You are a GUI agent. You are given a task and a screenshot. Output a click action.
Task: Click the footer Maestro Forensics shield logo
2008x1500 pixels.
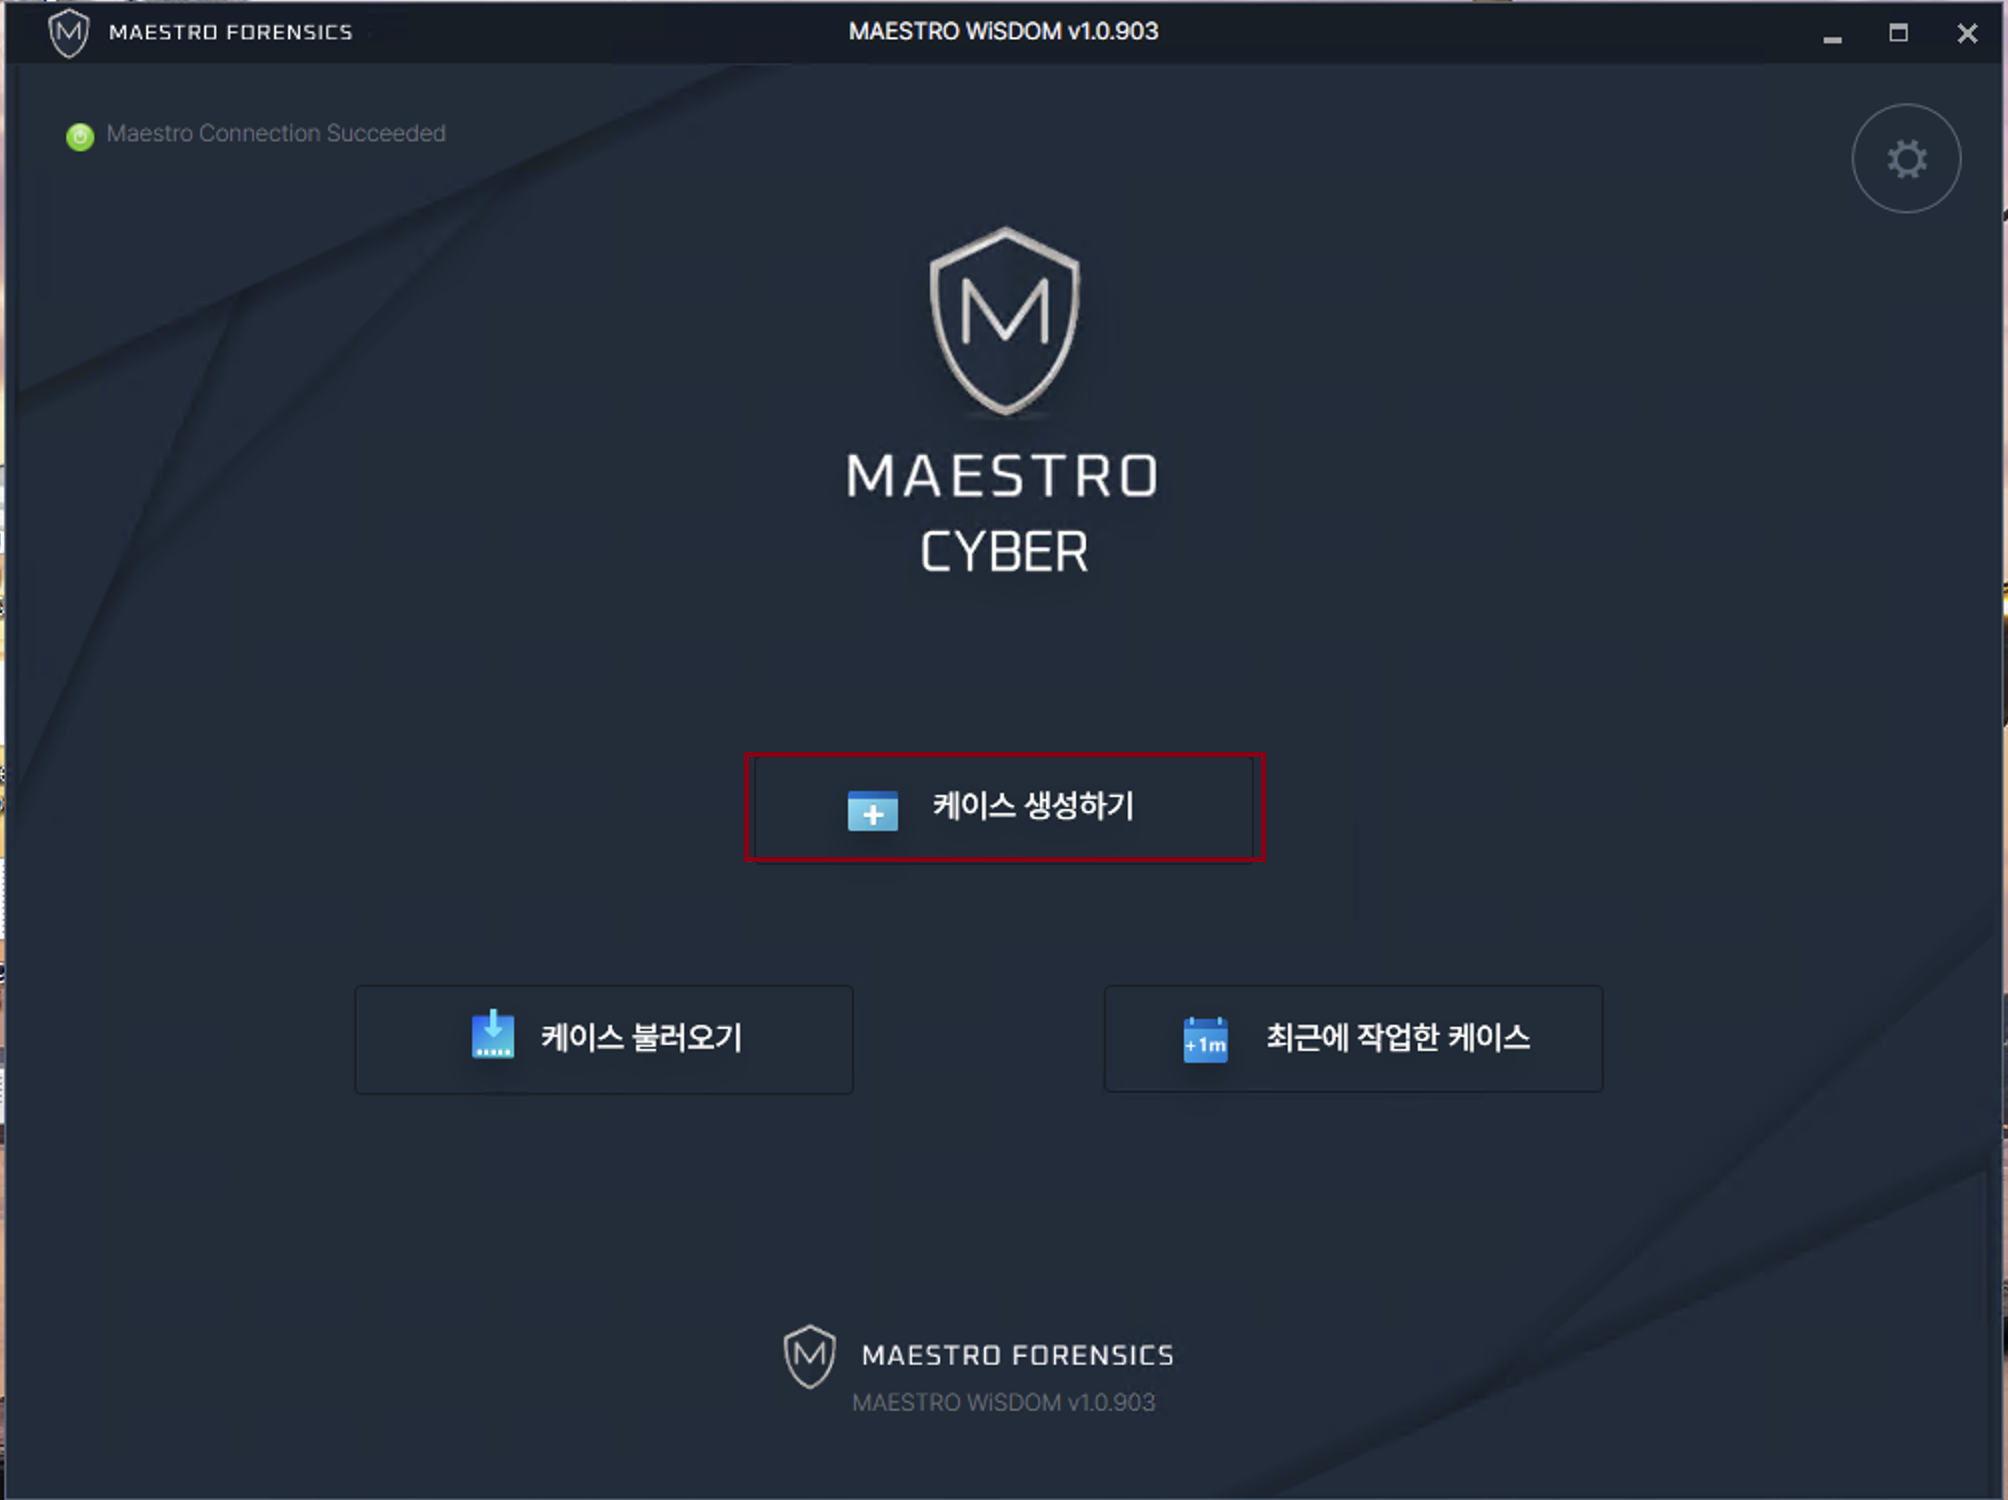[809, 1356]
